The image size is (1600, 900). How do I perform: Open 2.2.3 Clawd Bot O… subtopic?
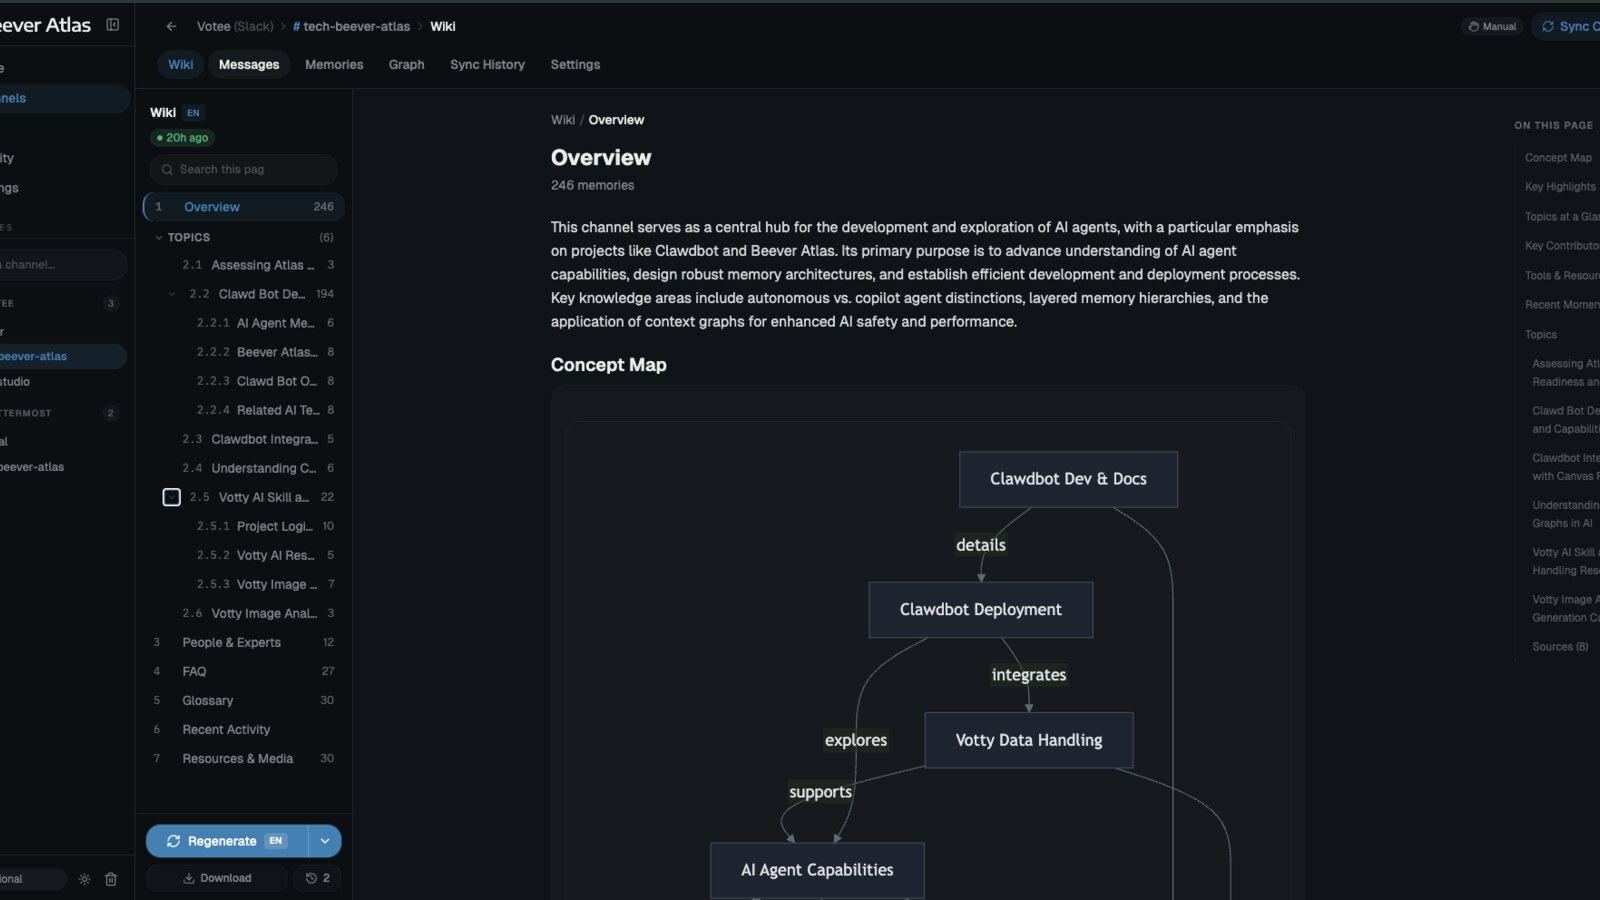(265, 381)
